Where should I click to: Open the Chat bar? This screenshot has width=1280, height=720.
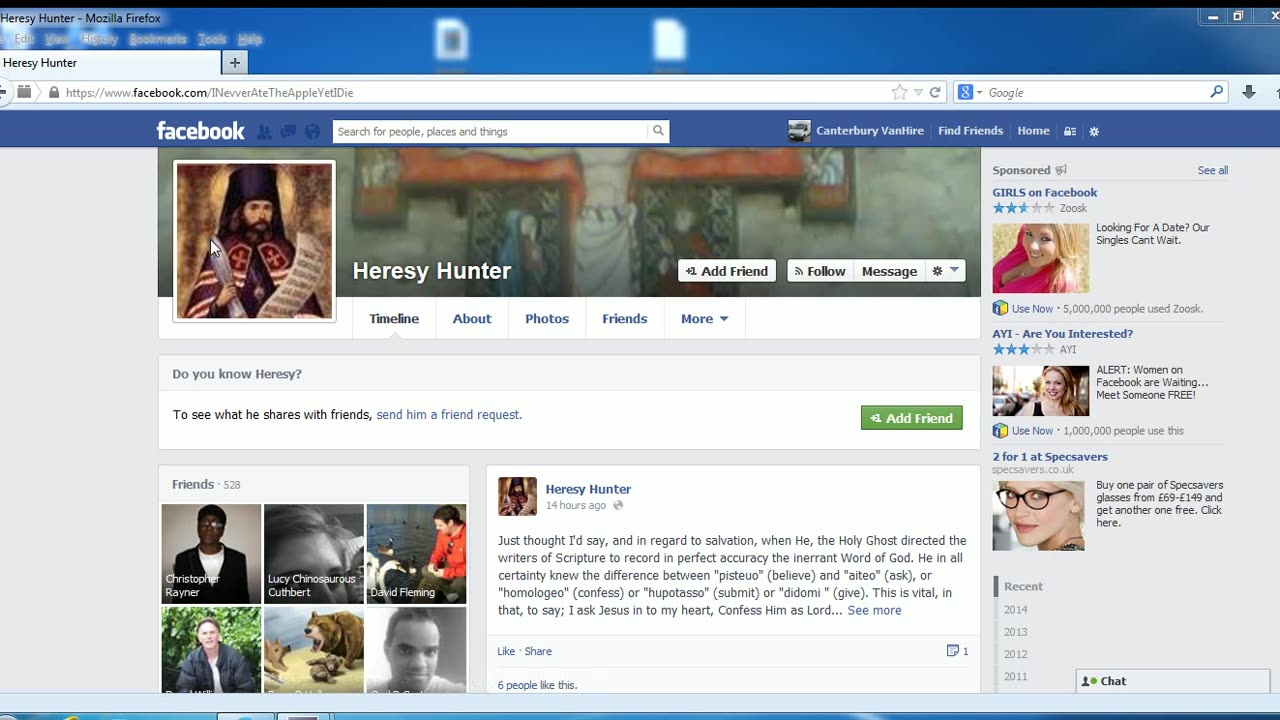pos(1172,681)
